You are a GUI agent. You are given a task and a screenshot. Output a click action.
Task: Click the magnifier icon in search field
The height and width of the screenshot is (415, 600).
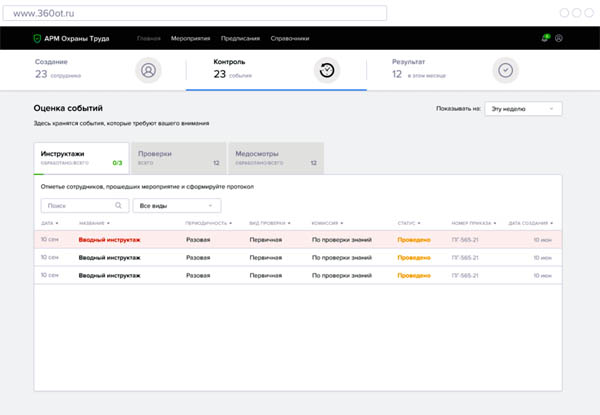point(118,205)
